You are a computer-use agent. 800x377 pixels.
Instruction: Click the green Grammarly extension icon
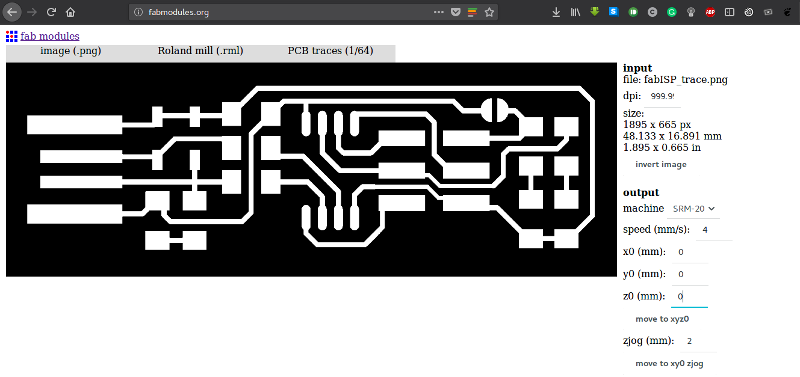pyautogui.click(x=672, y=12)
